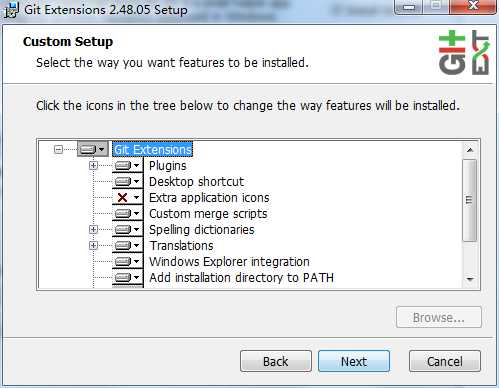This screenshot has height=388, width=499.
Task: Click the Custom merge scripts drive icon
Action: coord(127,213)
